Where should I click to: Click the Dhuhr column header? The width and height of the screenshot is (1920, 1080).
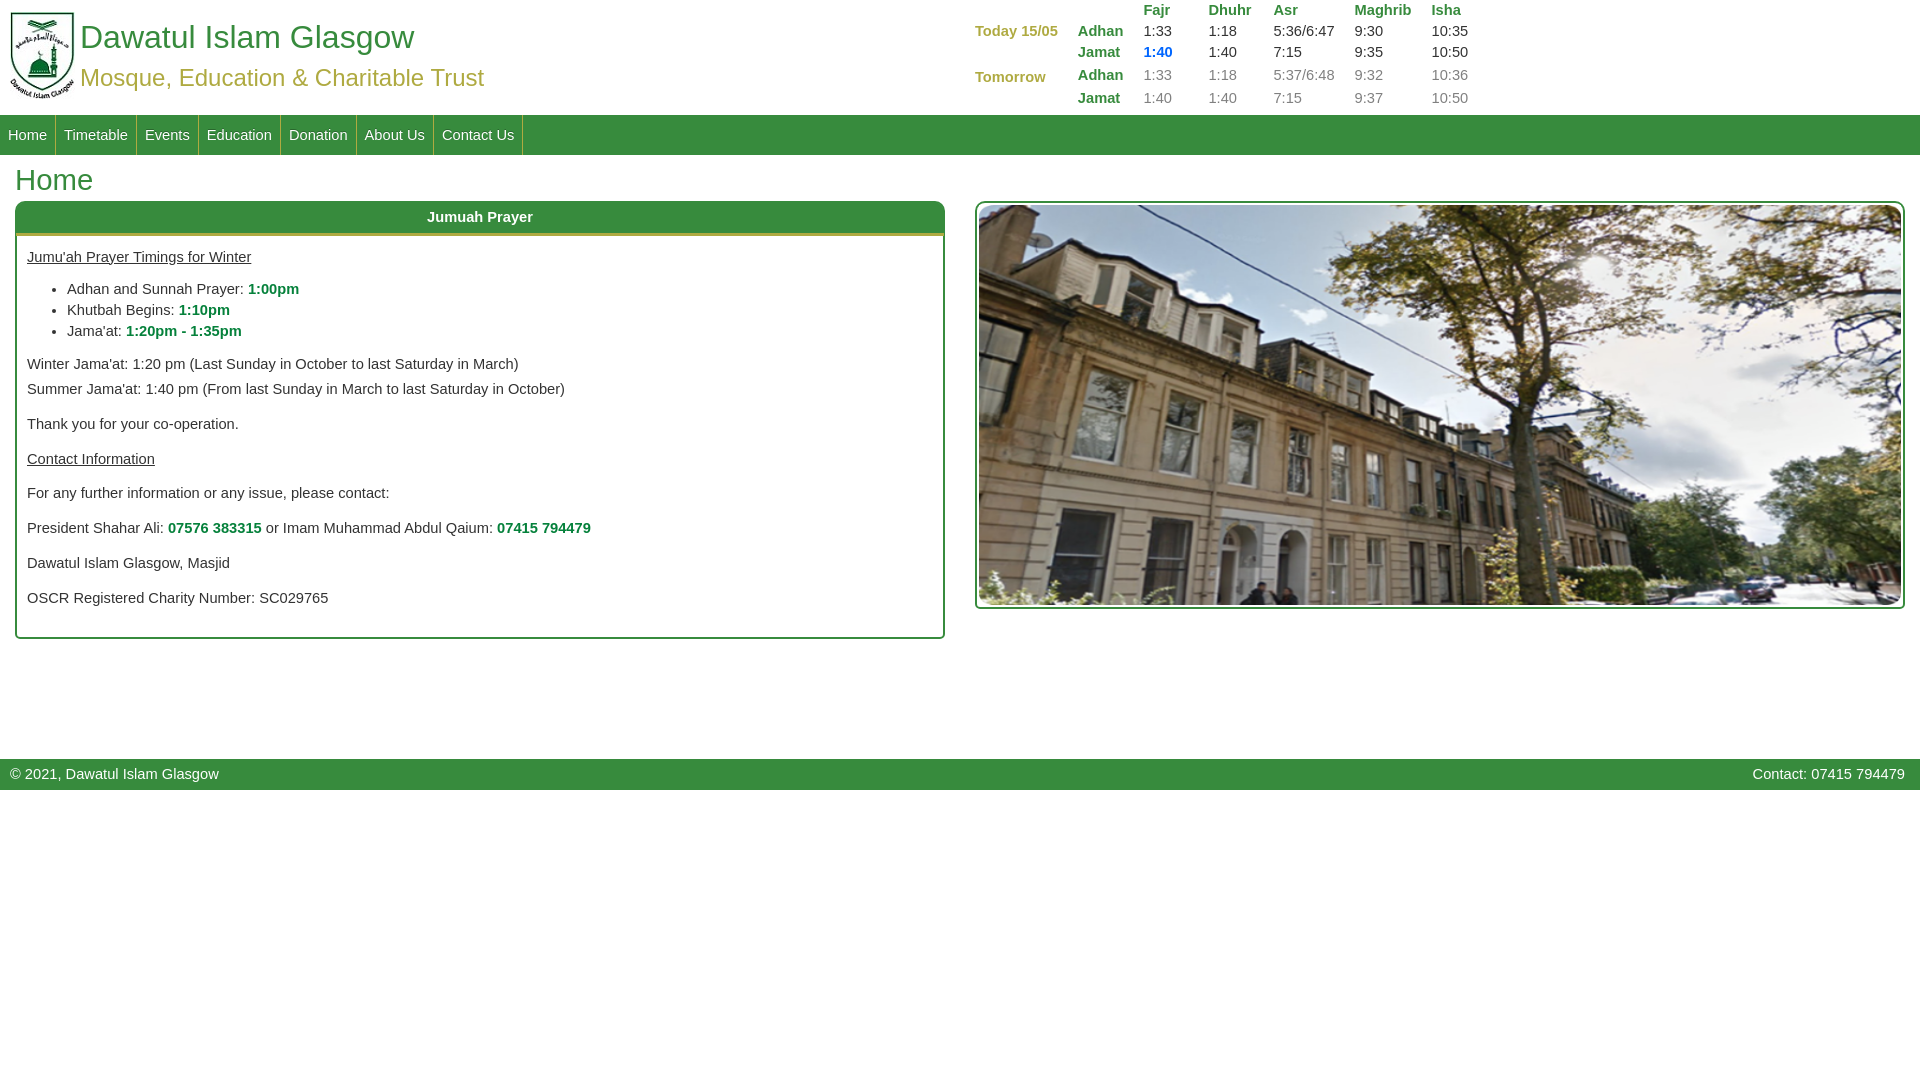coord(1230,10)
